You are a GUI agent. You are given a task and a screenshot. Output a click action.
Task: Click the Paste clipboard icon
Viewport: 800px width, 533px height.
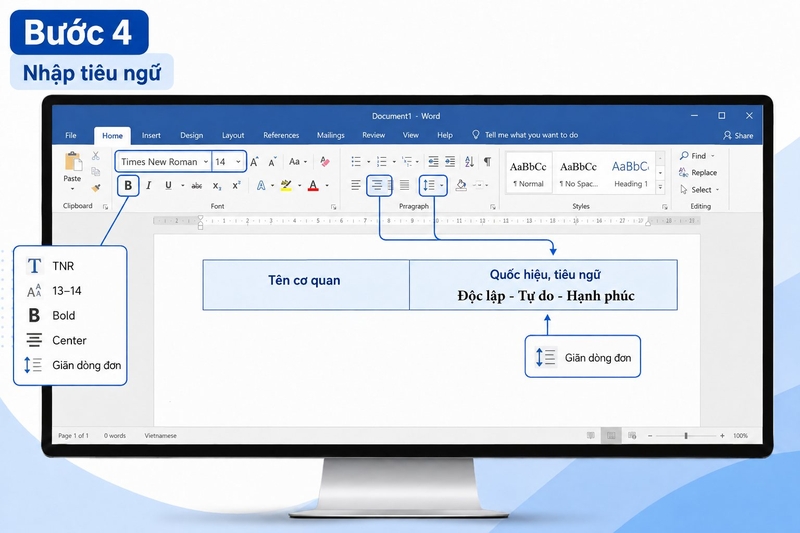coord(73,162)
